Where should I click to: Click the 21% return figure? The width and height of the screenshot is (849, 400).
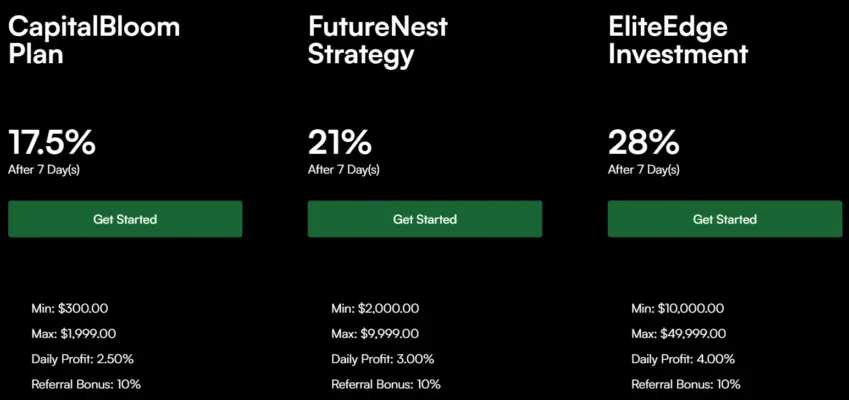(x=340, y=141)
